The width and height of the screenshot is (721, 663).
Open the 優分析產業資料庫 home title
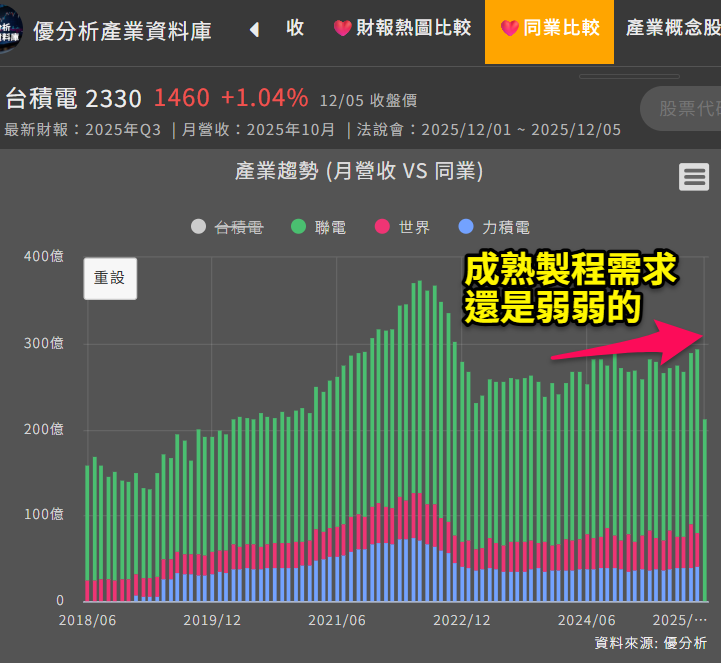click(x=122, y=30)
